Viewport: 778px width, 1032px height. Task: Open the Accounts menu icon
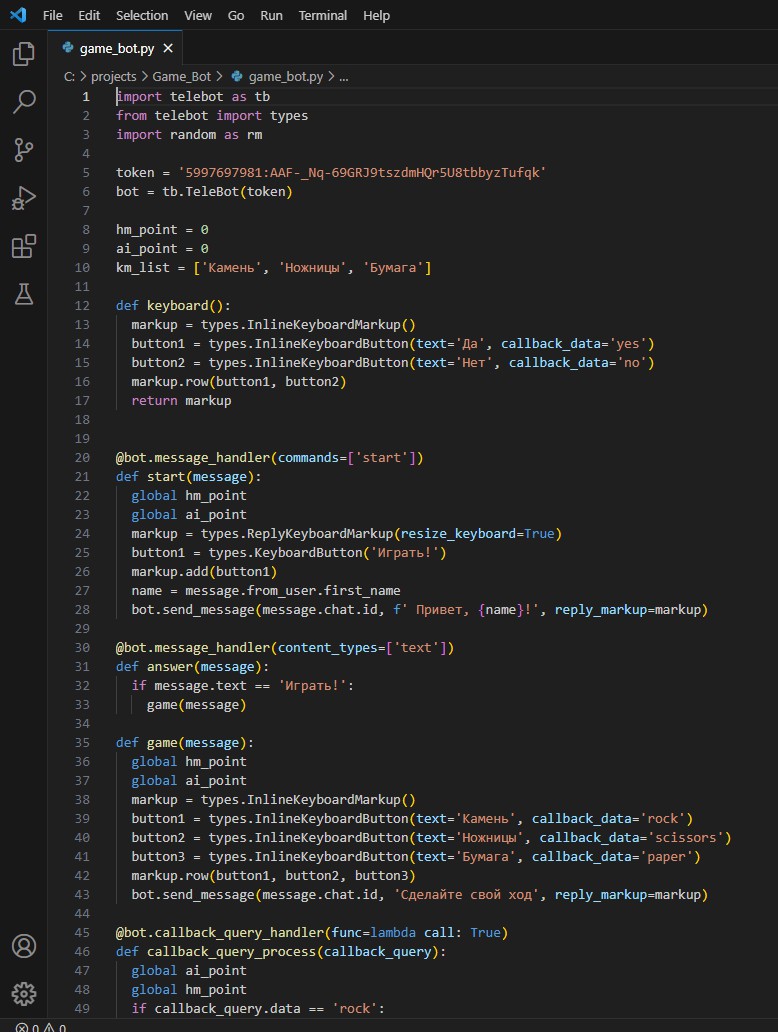tap(24, 946)
